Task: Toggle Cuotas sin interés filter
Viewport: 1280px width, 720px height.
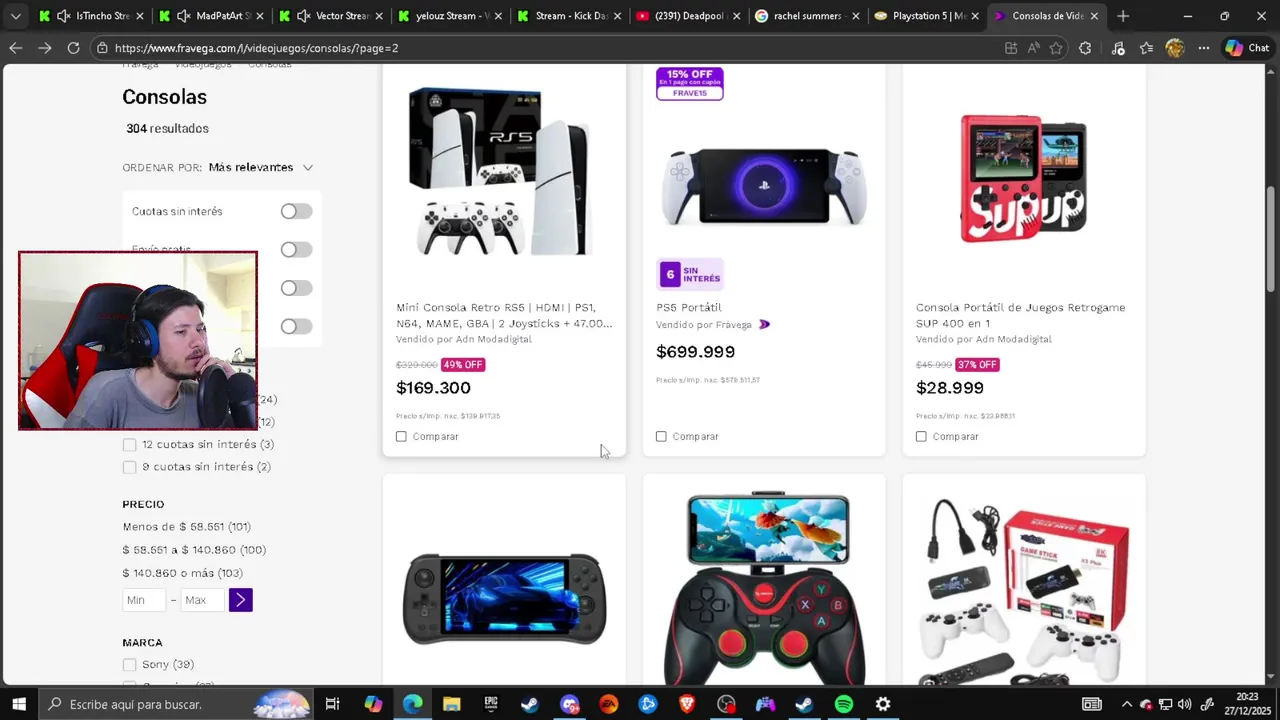Action: pos(296,211)
